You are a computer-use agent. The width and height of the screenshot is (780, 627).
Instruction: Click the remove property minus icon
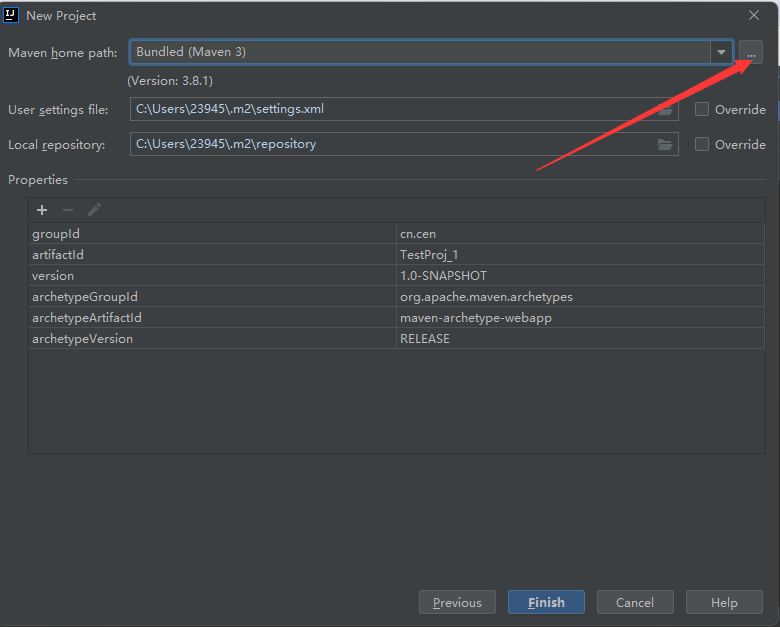(x=68, y=210)
